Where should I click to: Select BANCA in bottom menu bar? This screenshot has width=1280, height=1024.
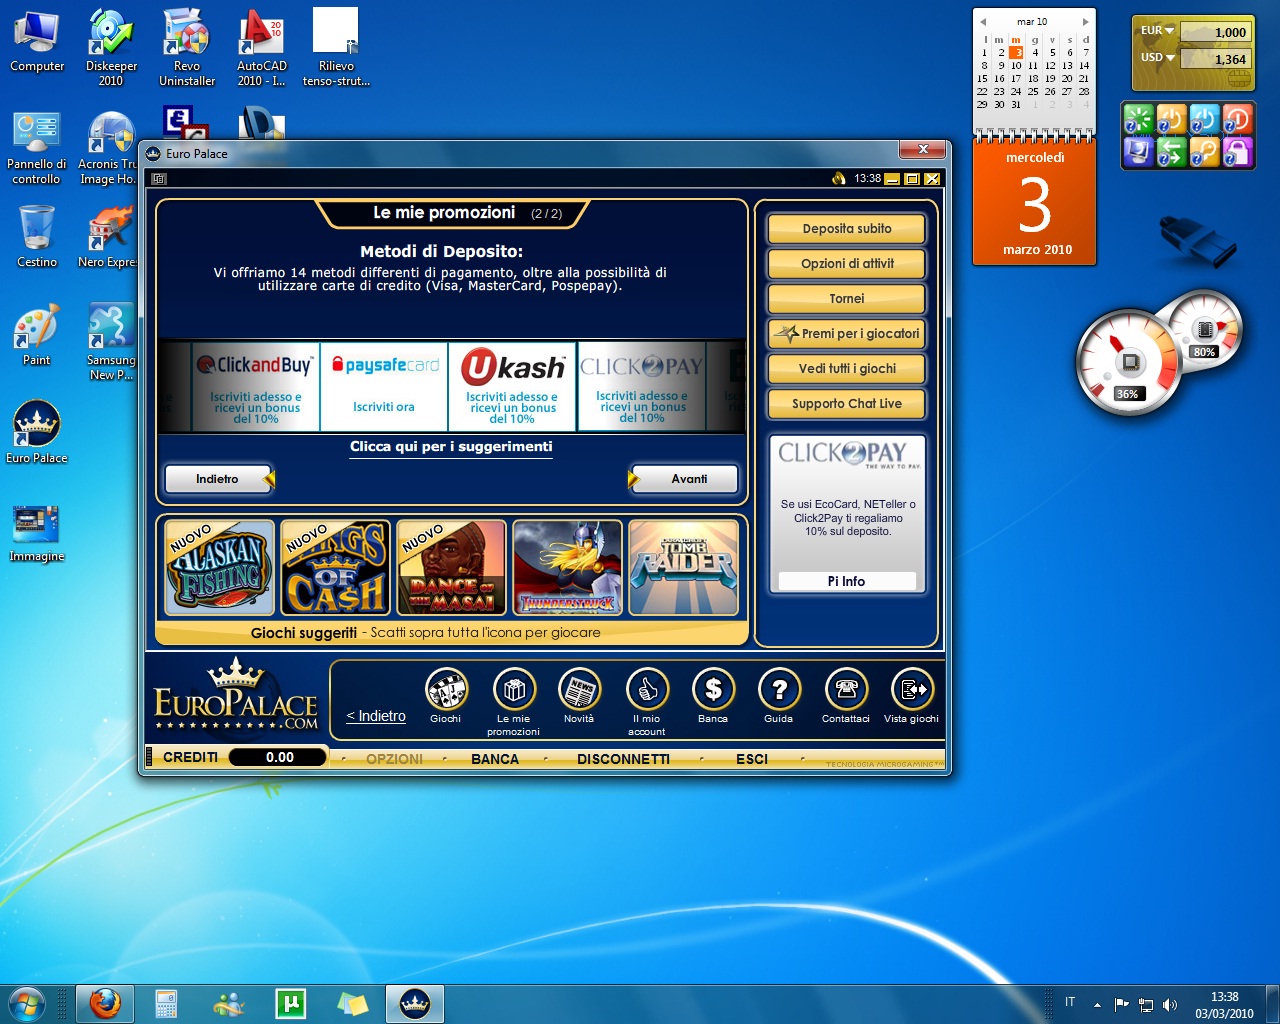tap(495, 759)
